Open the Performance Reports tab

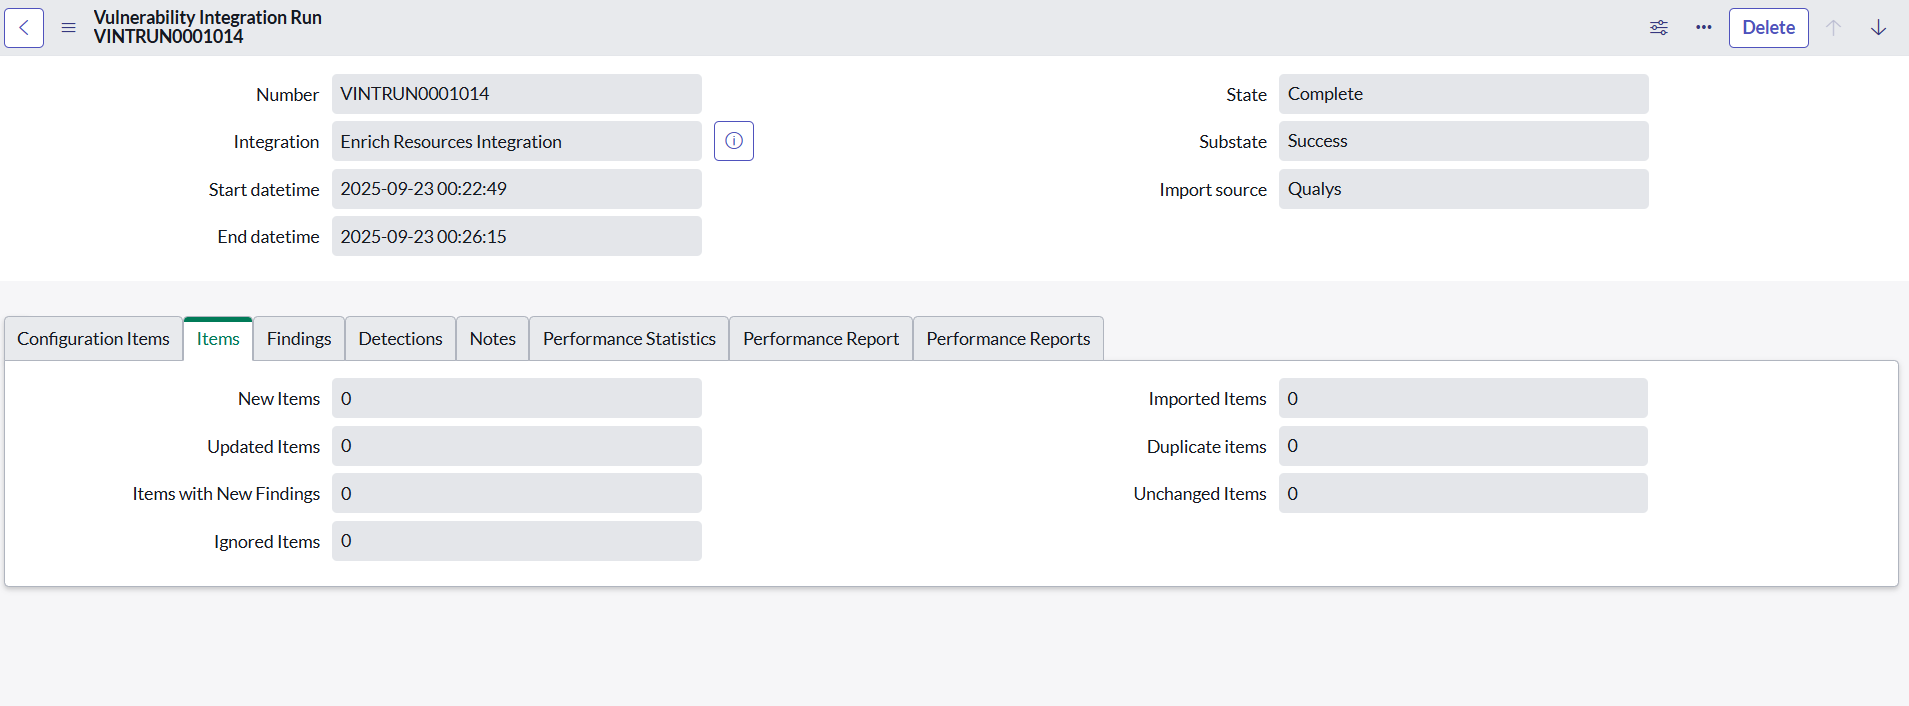click(1009, 339)
